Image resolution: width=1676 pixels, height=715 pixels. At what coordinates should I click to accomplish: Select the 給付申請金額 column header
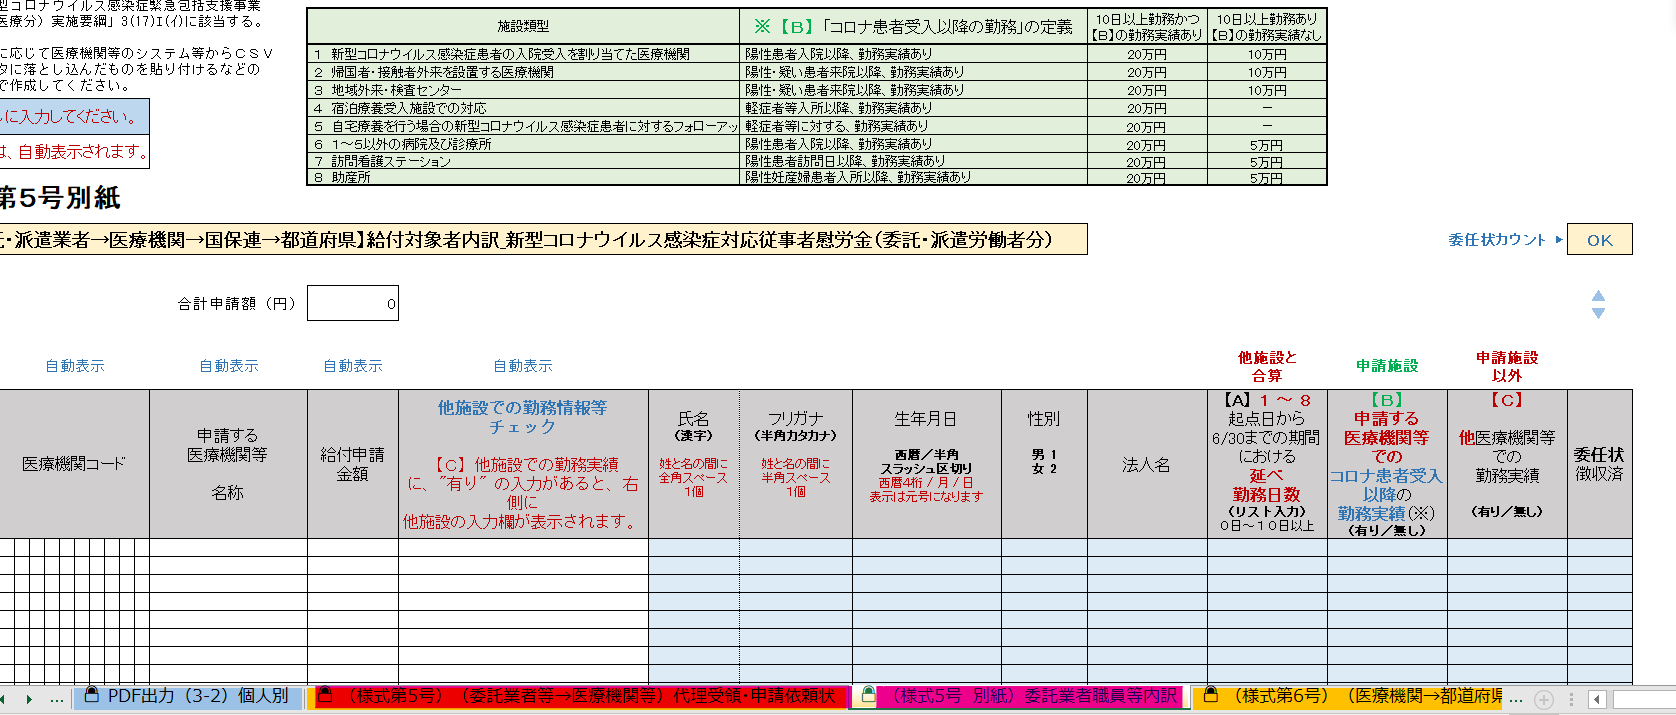click(352, 464)
